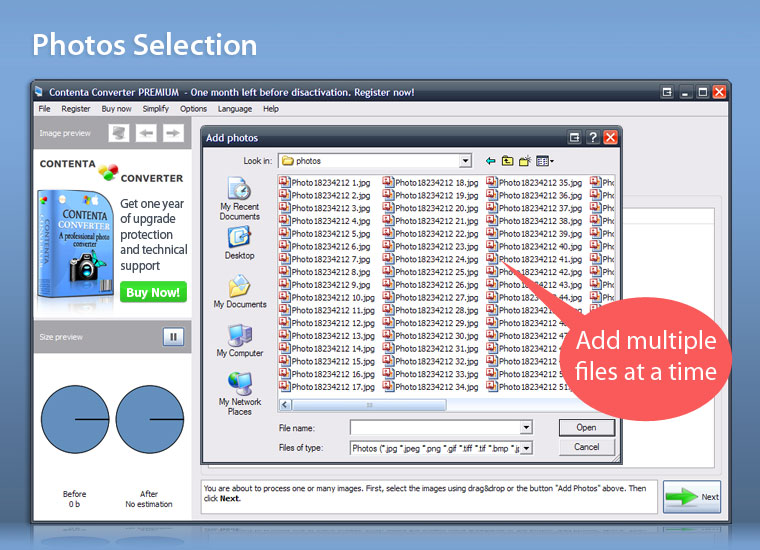The image size is (760, 550).
Task: Click the Contenta Converter box image
Action: point(75,244)
